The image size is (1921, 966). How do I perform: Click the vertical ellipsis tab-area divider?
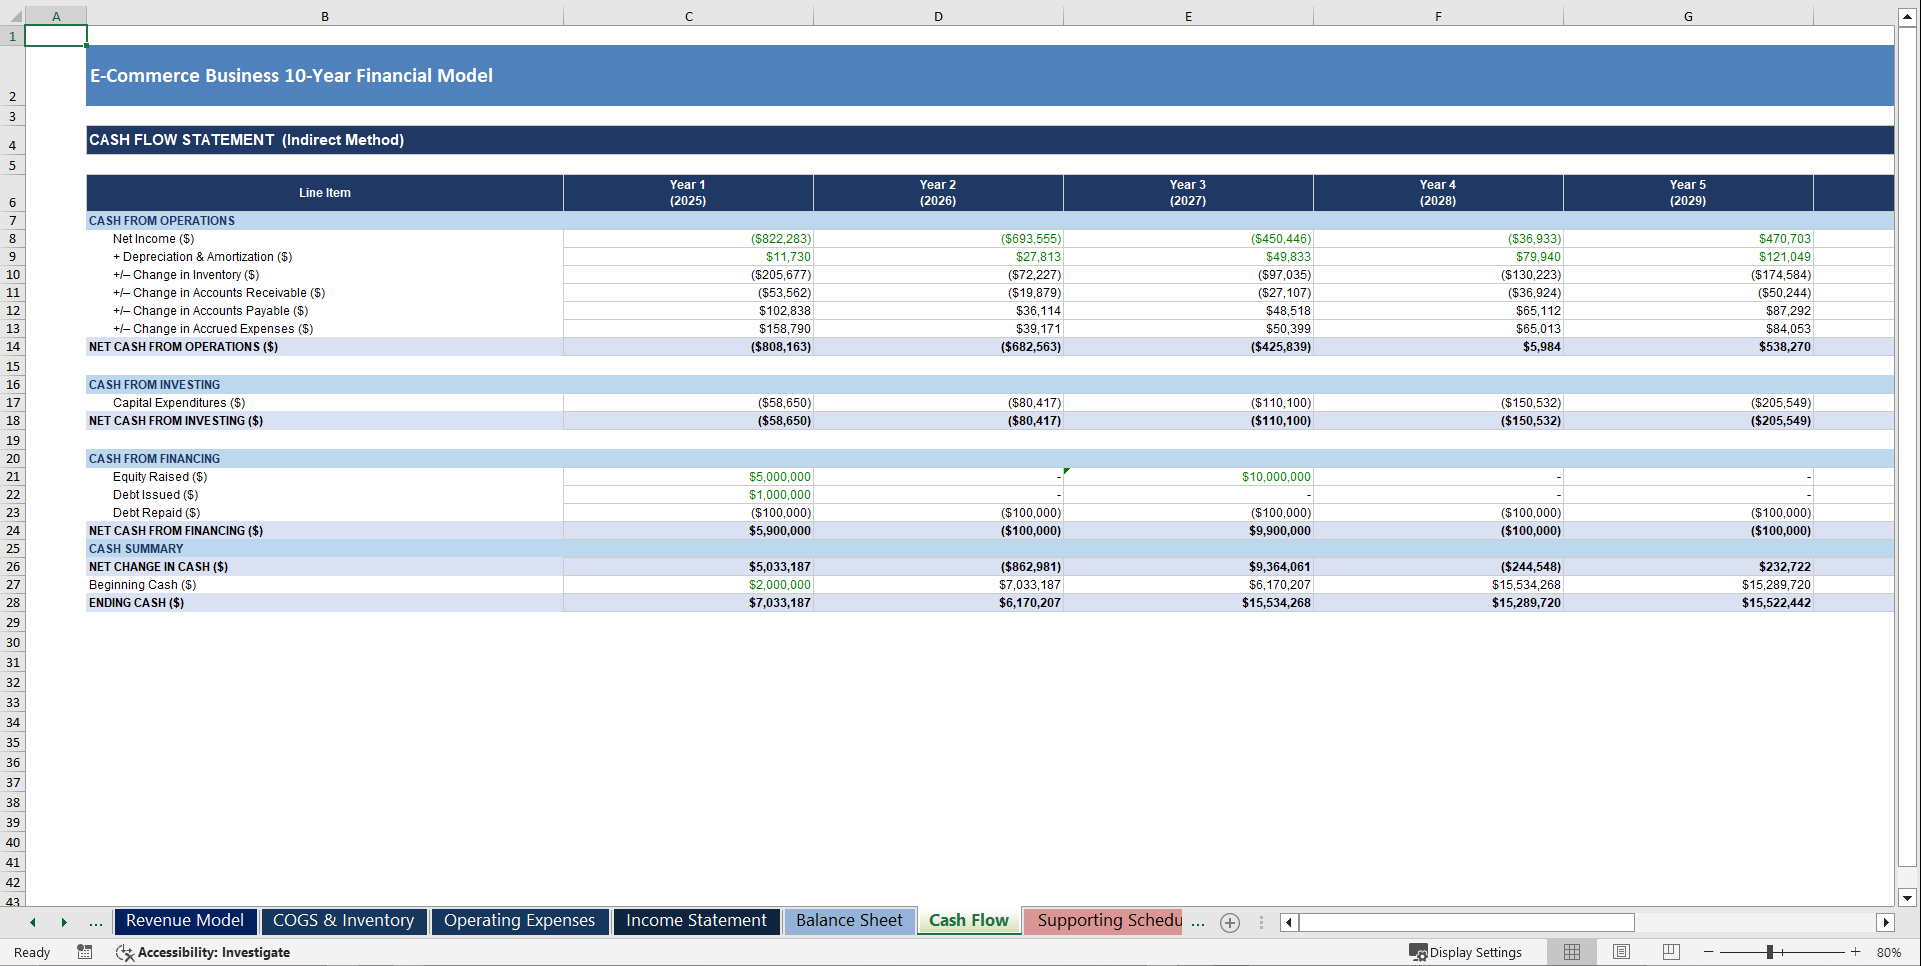tap(1261, 922)
